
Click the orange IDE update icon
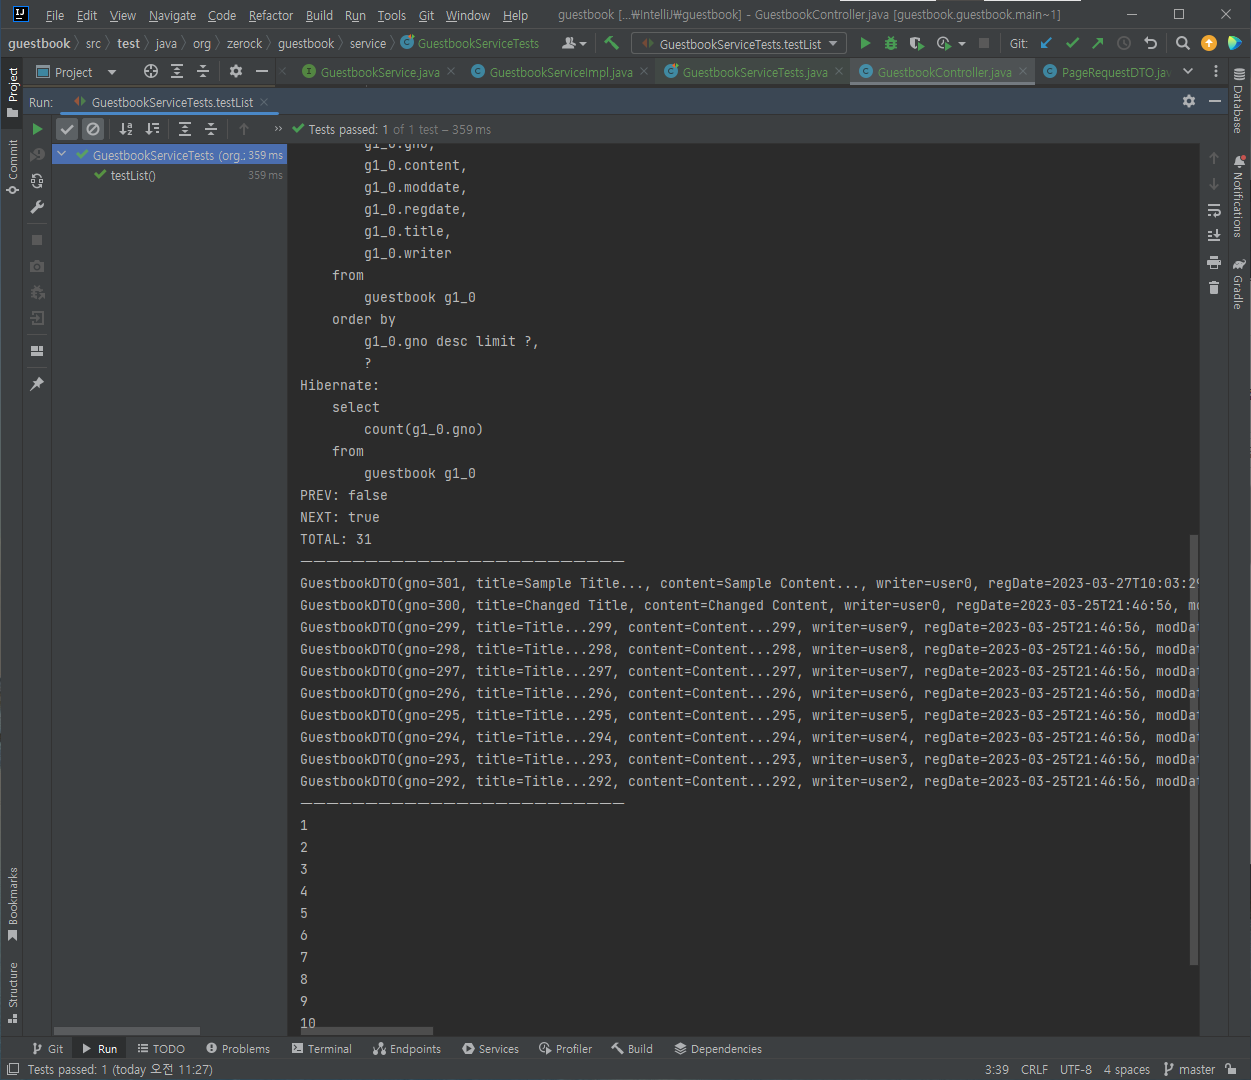click(x=1209, y=43)
